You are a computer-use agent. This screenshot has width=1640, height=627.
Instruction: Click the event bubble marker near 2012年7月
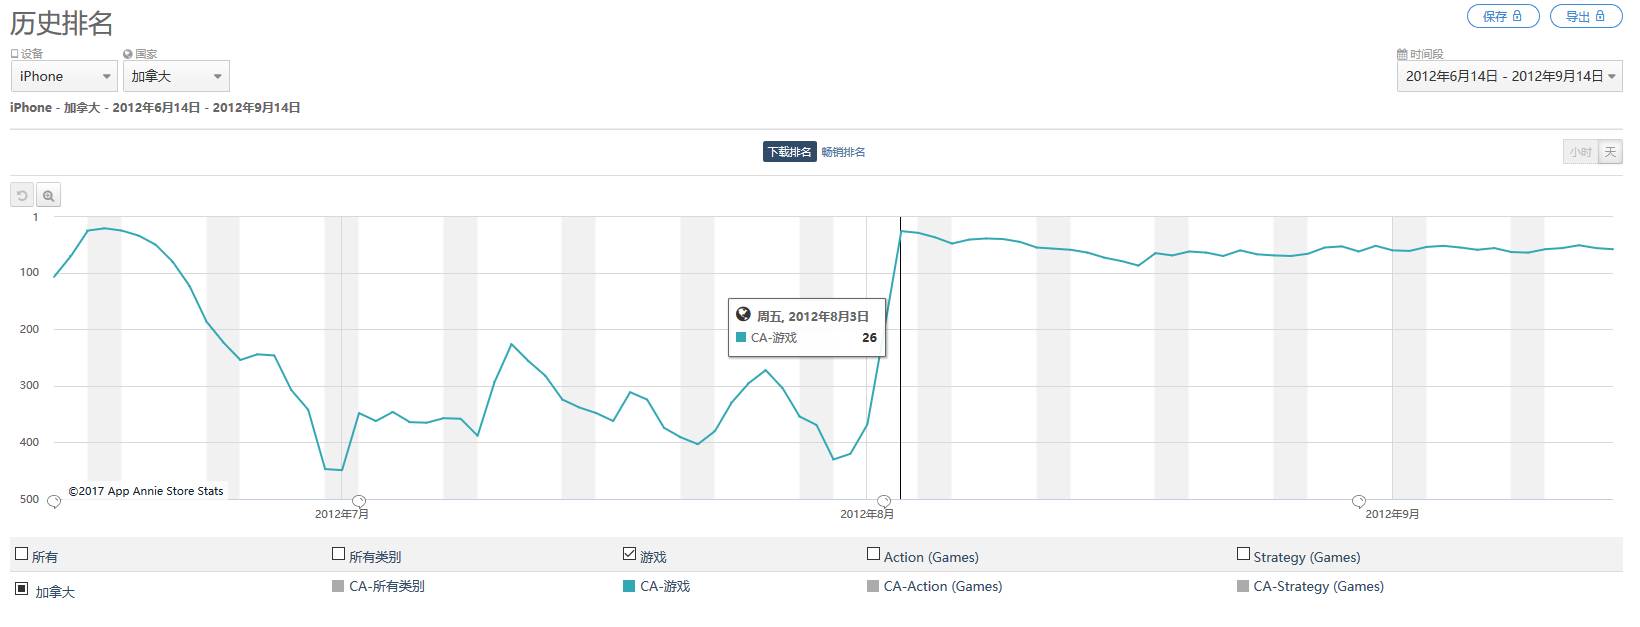coord(359,501)
